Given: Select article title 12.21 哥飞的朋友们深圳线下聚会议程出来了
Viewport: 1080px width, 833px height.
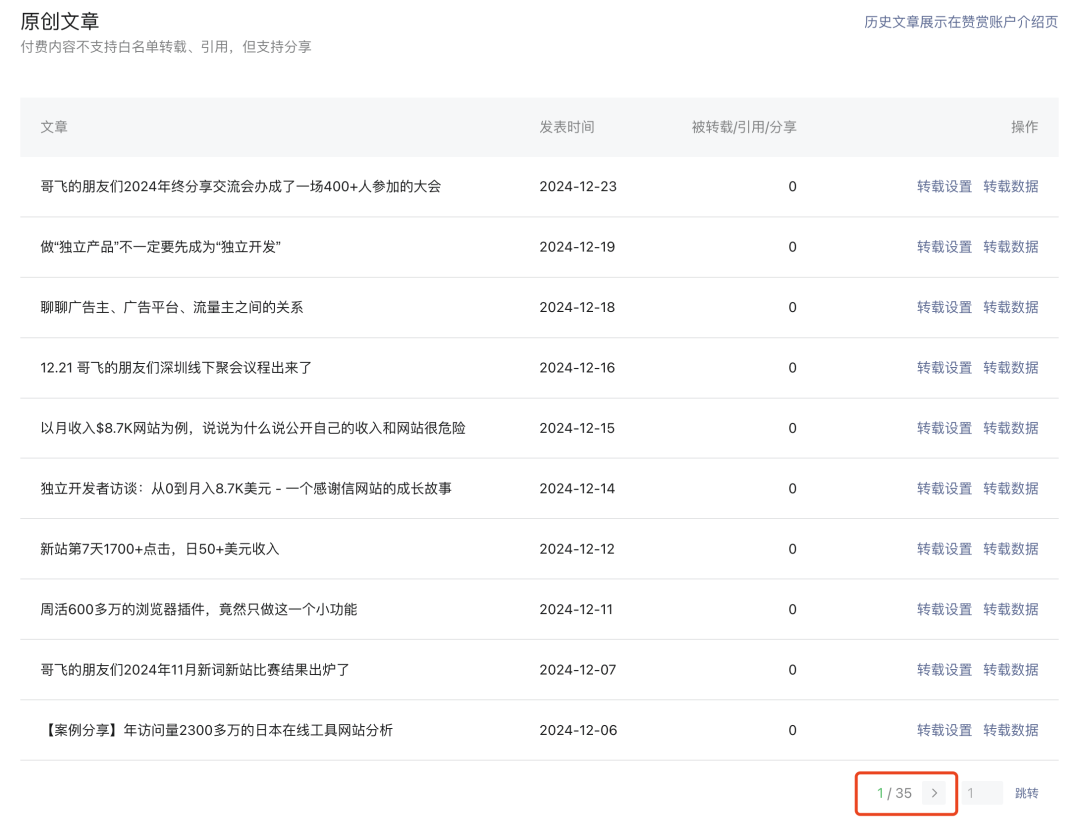Looking at the screenshot, I should 176,368.
